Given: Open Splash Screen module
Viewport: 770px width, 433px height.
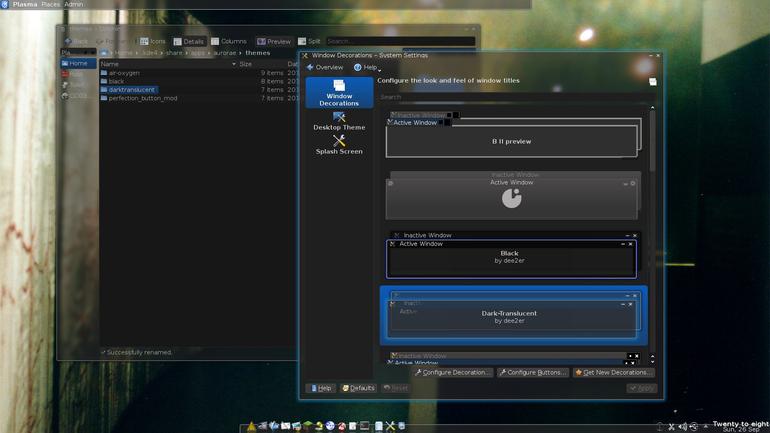Looking at the screenshot, I should click(339, 145).
